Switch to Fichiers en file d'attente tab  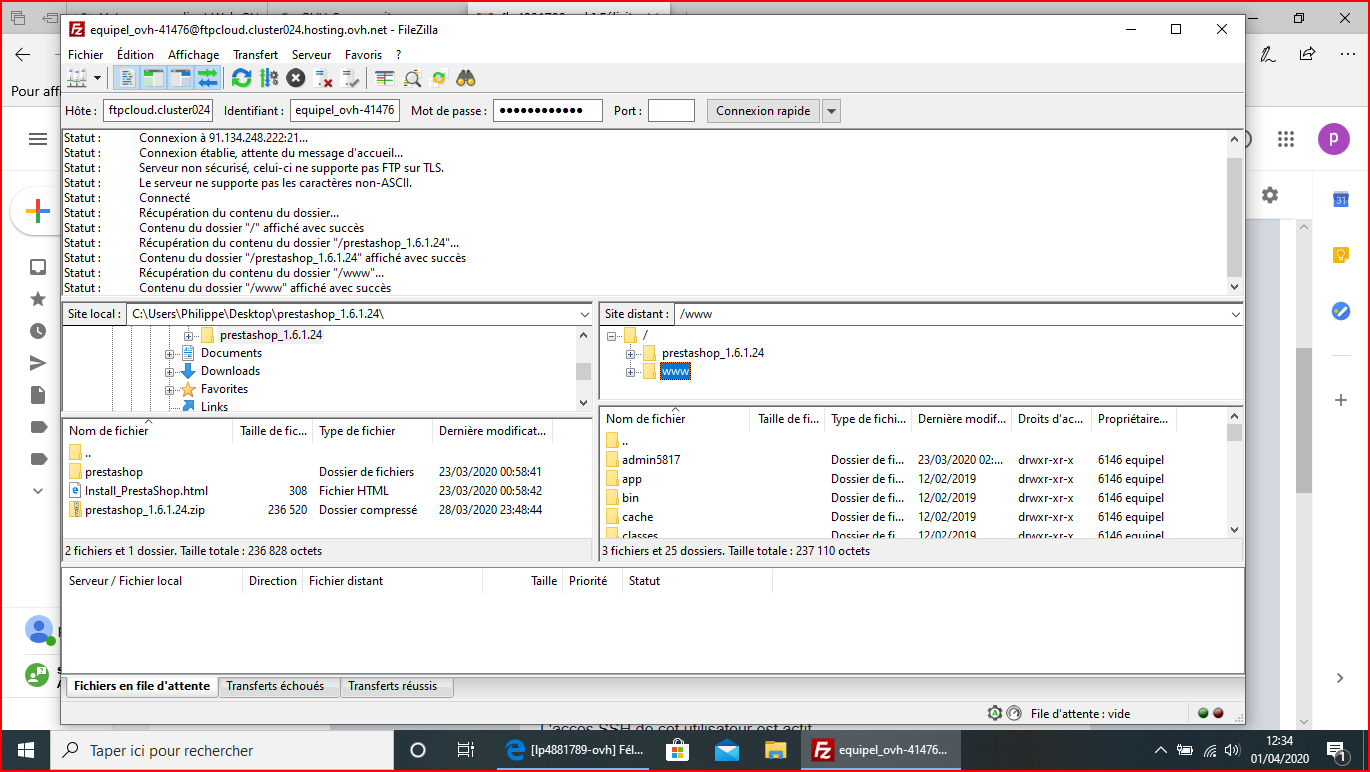[x=142, y=686]
